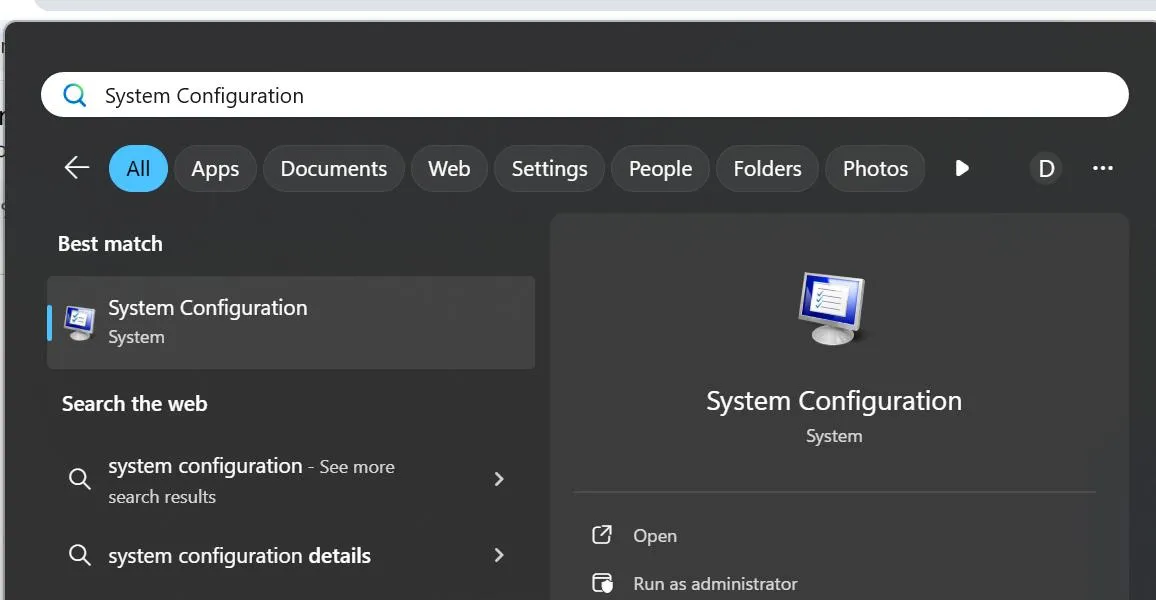
Task: Switch to the Settings filter
Action: (x=549, y=169)
